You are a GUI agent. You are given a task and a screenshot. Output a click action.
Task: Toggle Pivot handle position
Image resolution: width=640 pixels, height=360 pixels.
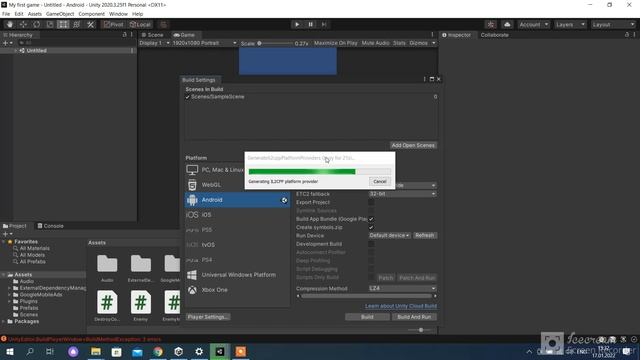[x=113, y=24]
